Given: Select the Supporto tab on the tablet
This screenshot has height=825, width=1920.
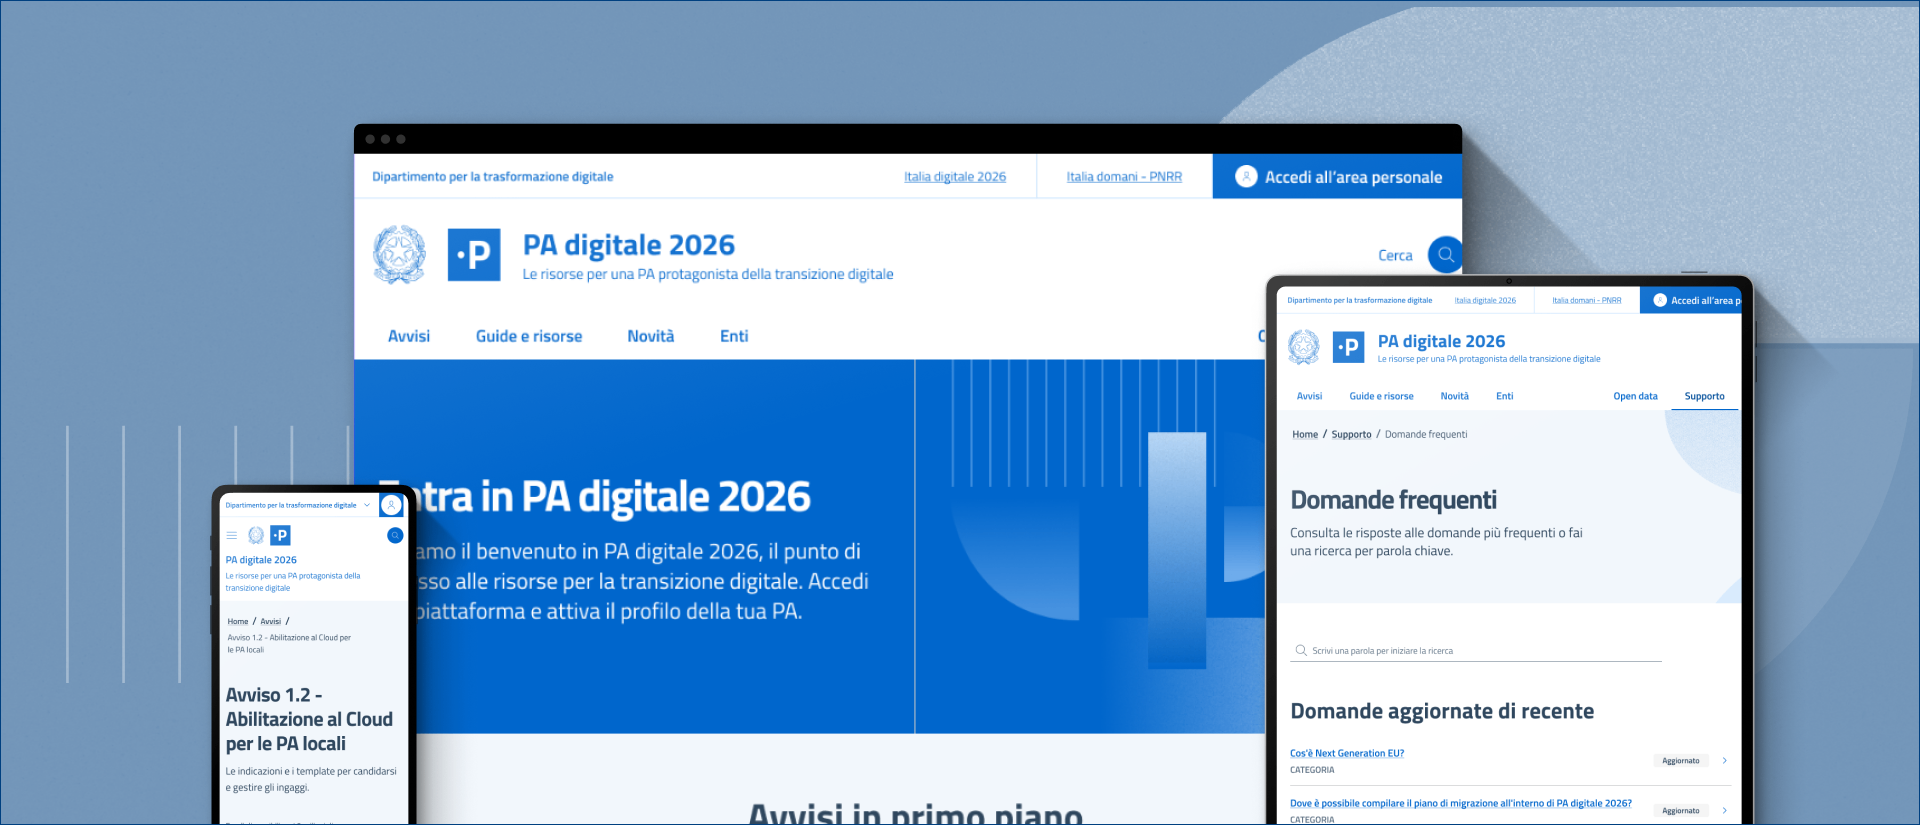Looking at the screenshot, I should point(1704,396).
